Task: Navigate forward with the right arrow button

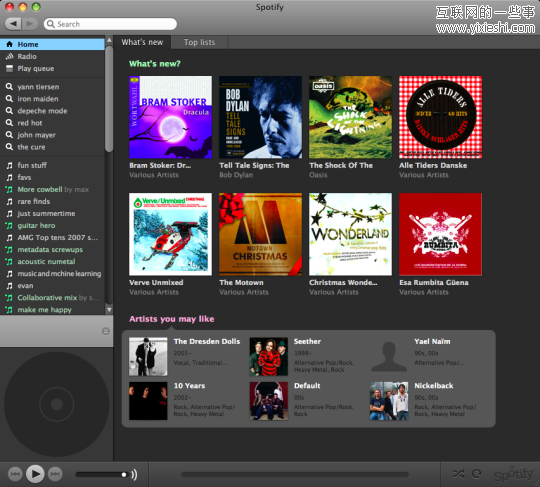Action: pyautogui.click(x=30, y=24)
